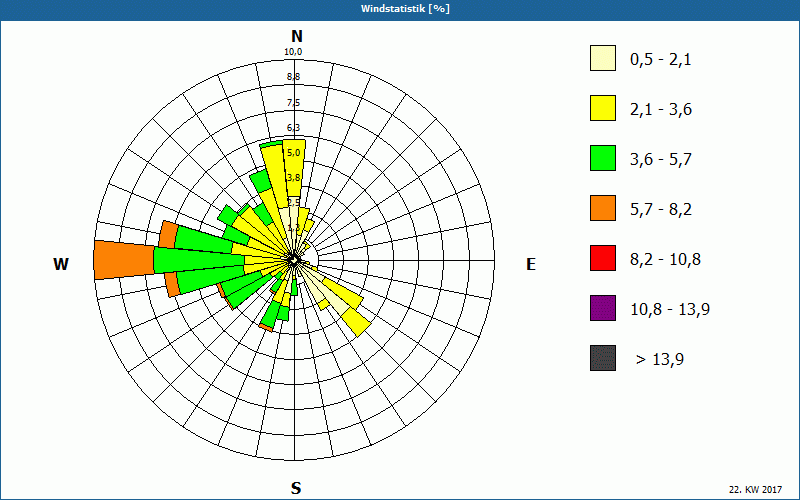The width and height of the screenshot is (800, 500).
Task: Click the '6,3' radial axis value
Action: (293, 128)
